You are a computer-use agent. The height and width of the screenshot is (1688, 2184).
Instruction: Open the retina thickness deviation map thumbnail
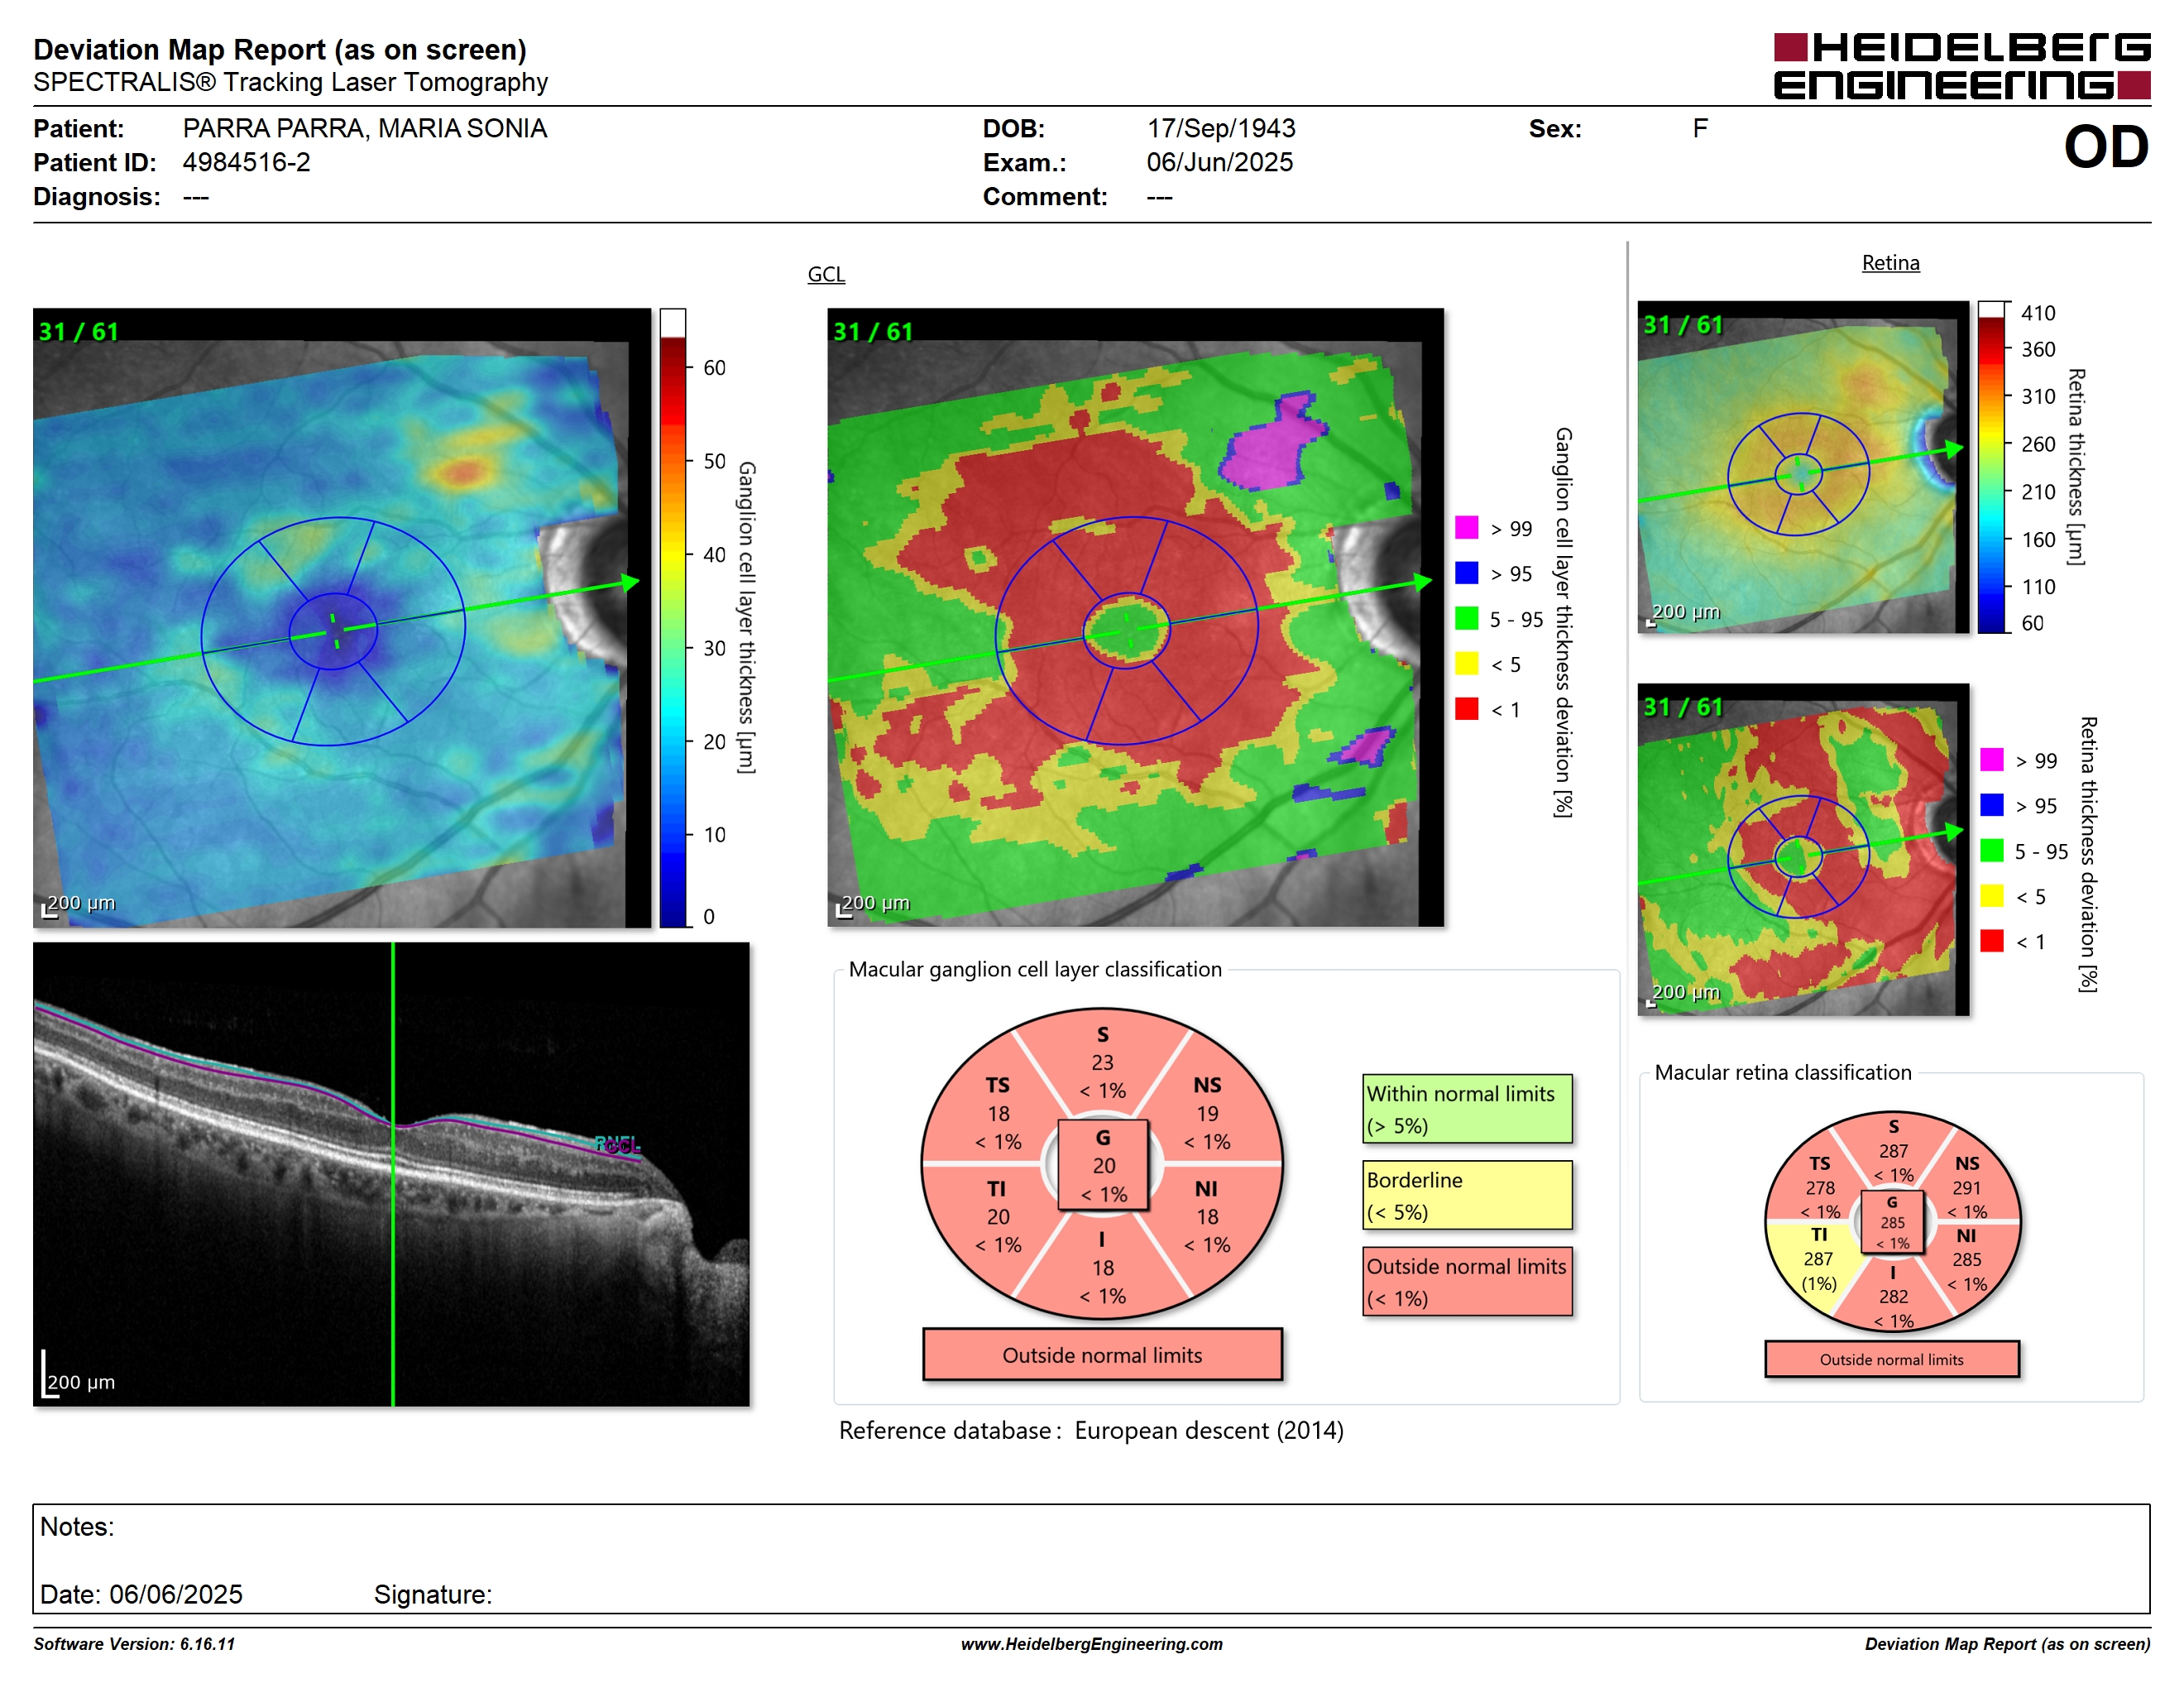point(1803,850)
